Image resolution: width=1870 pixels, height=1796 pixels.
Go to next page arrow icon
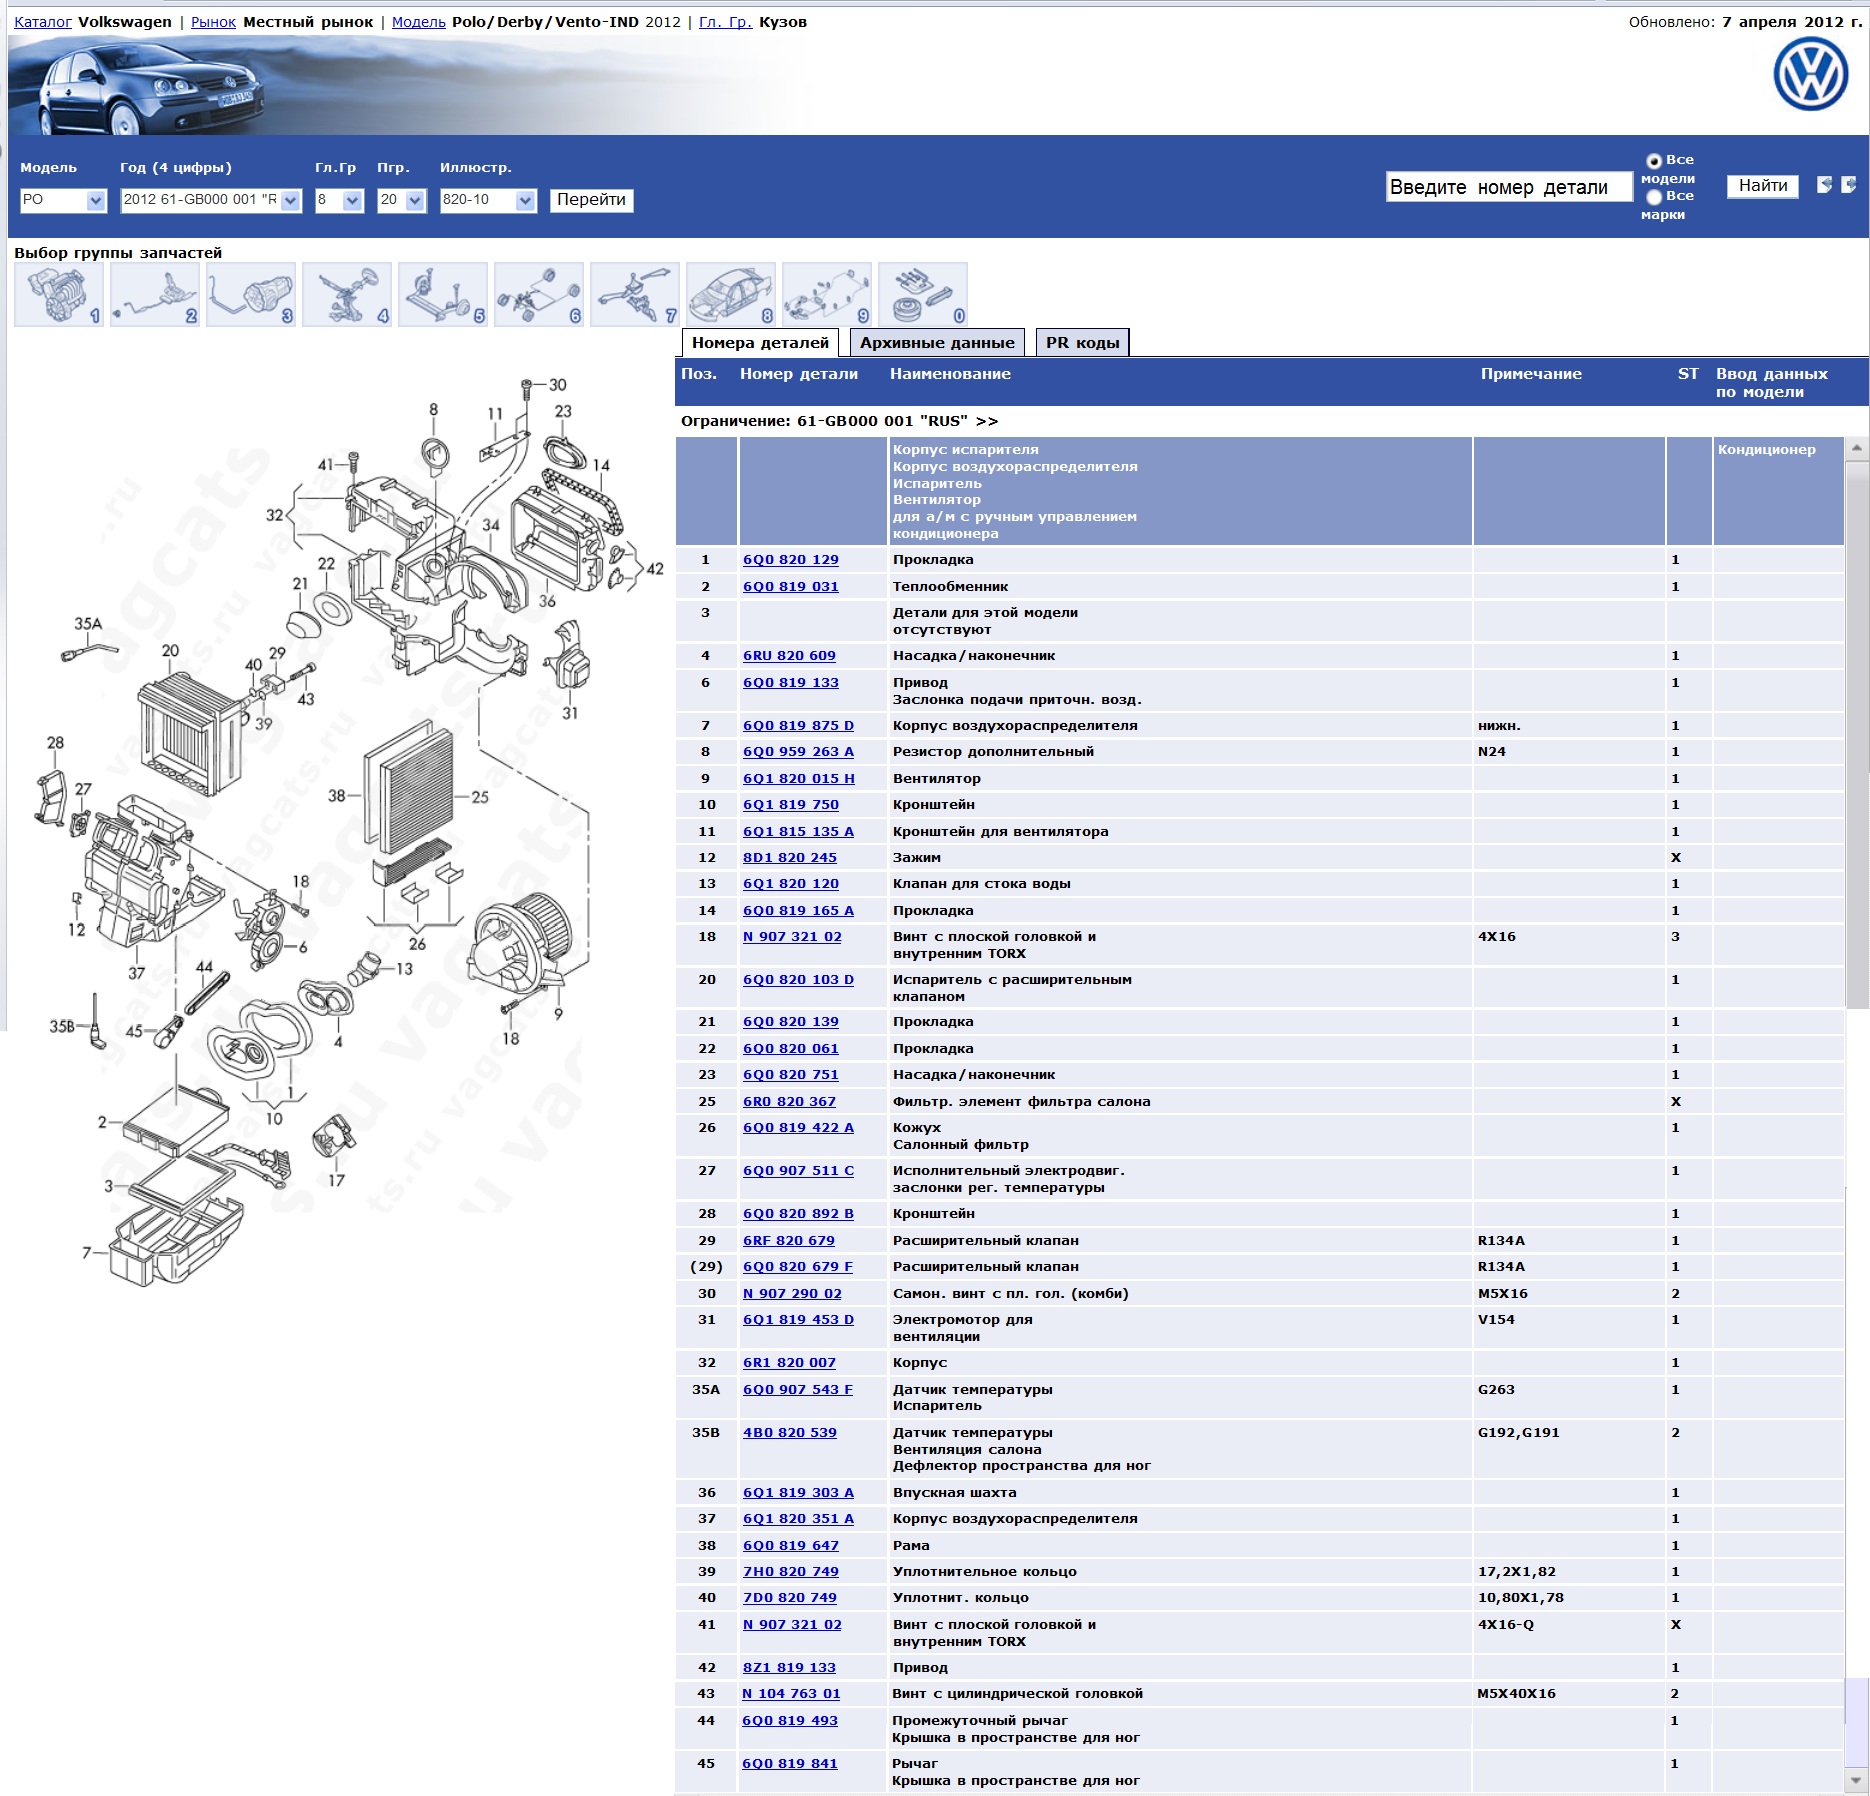tap(1848, 185)
